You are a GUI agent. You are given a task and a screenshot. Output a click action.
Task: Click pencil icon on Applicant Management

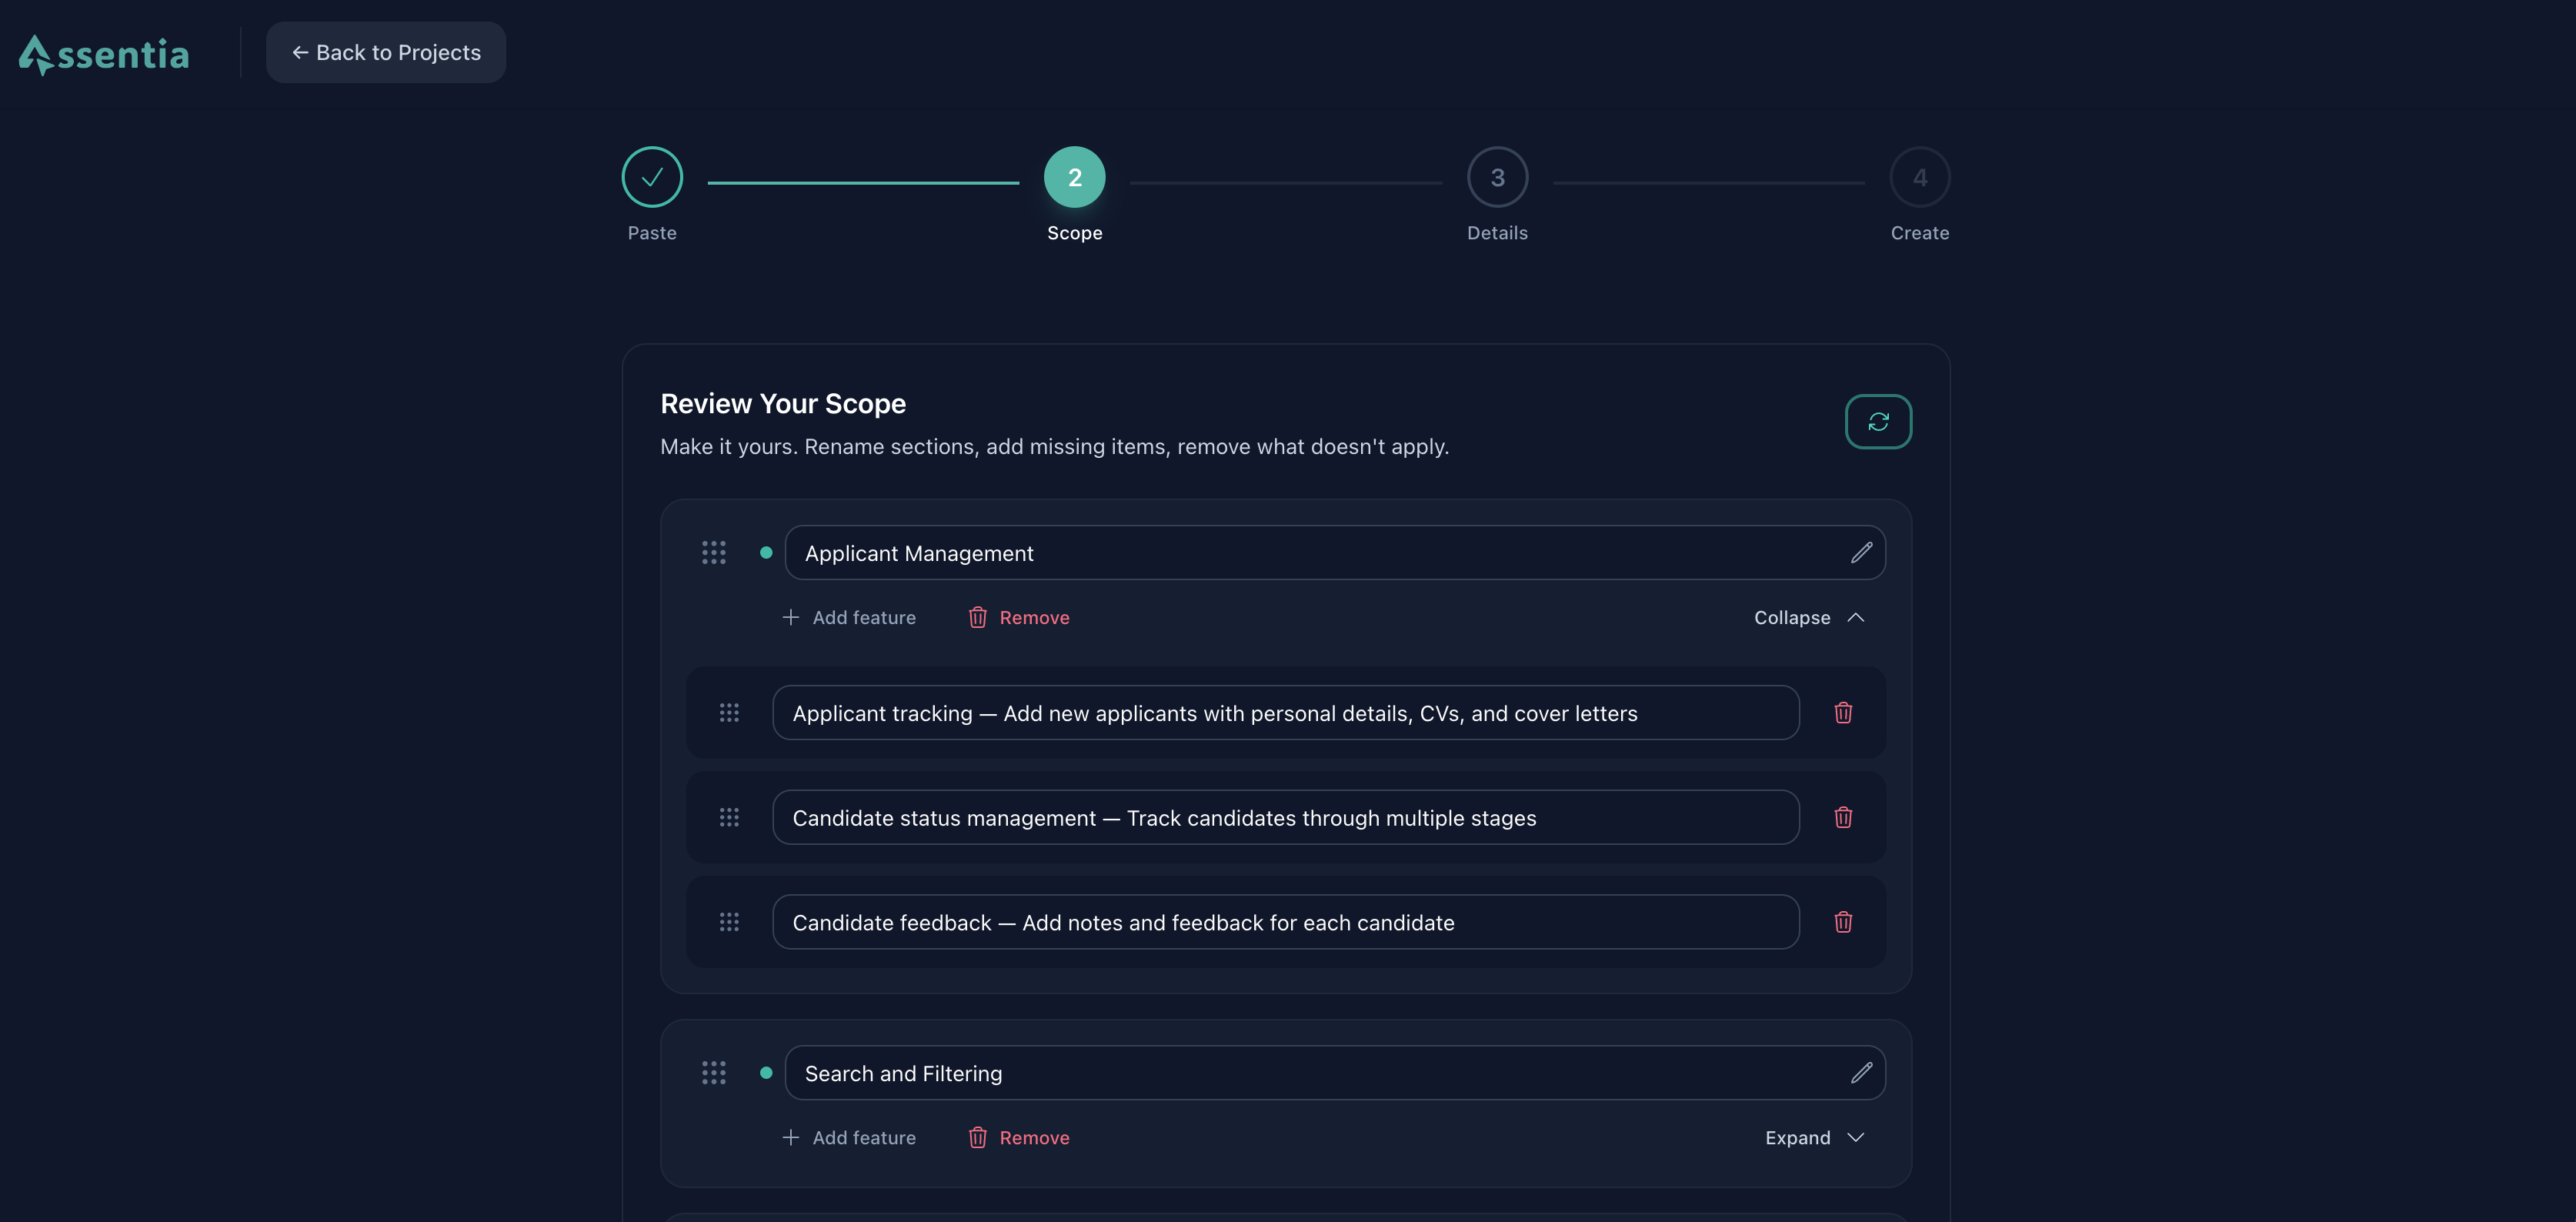click(x=1860, y=553)
